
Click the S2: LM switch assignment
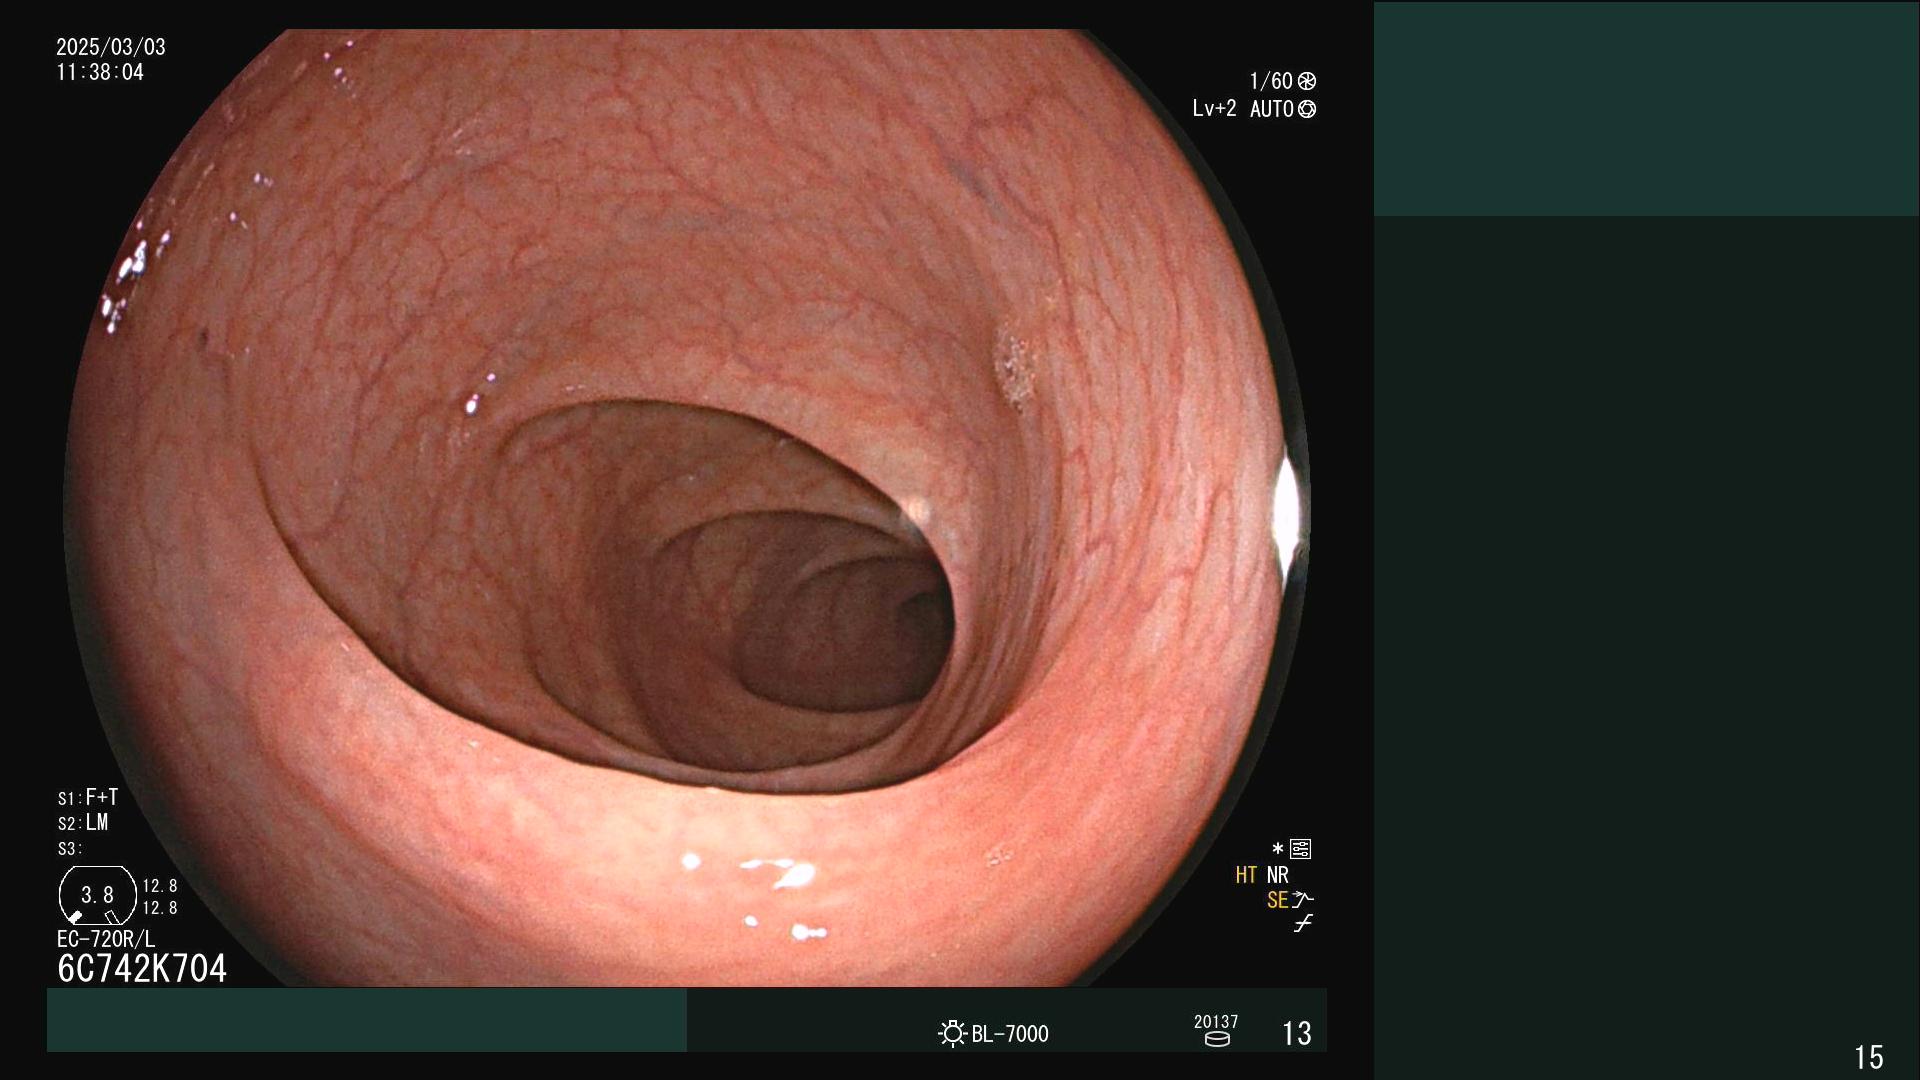(x=83, y=823)
